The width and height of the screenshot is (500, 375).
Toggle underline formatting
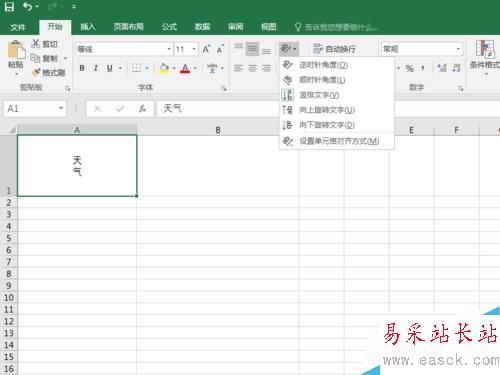click(110, 68)
